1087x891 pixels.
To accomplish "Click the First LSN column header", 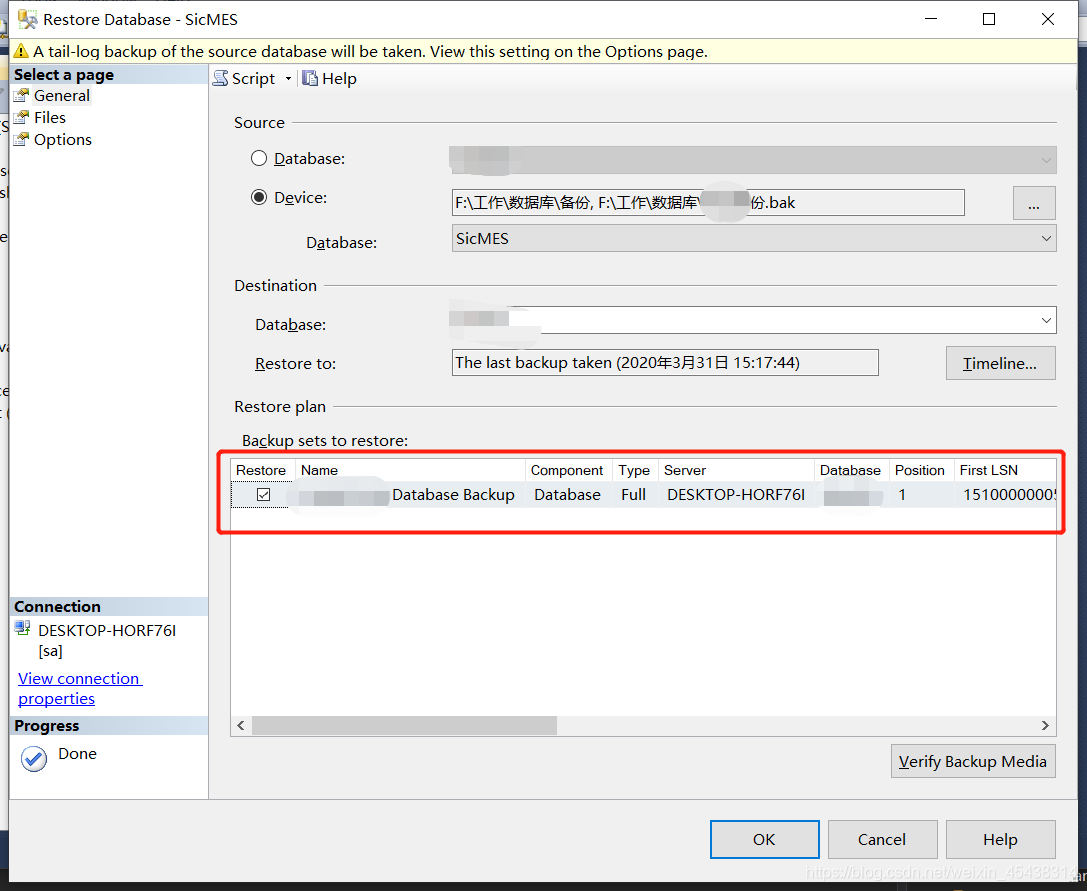I will 1005,470.
